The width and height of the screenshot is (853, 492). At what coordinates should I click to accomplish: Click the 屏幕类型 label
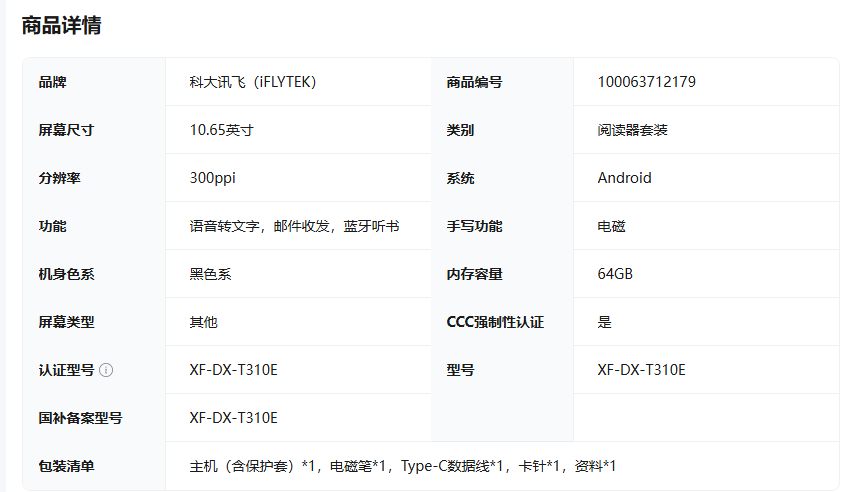[x=66, y=322]
